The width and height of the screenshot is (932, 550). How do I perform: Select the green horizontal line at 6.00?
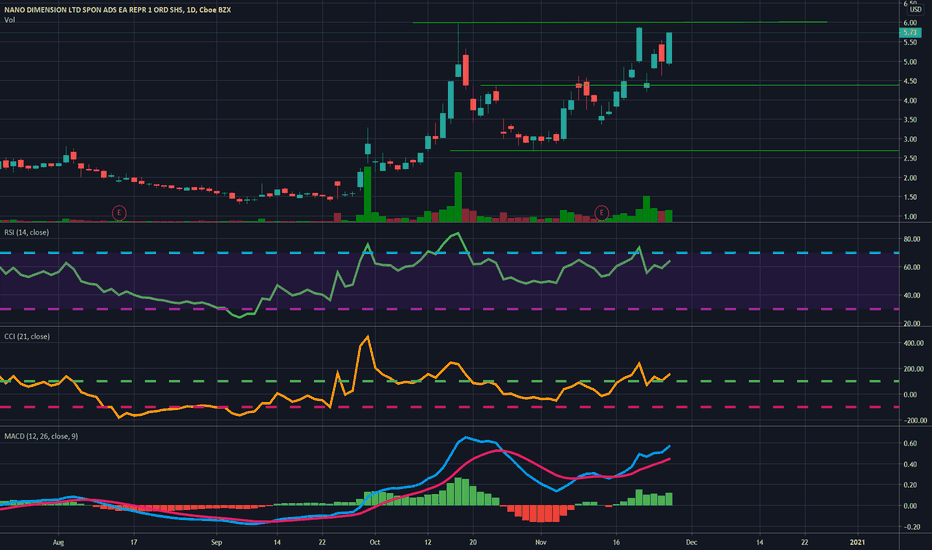(x=619, y=23)
